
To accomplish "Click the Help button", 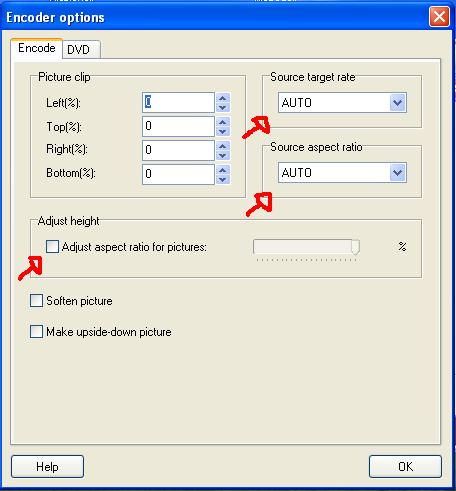I will (47, 466).
